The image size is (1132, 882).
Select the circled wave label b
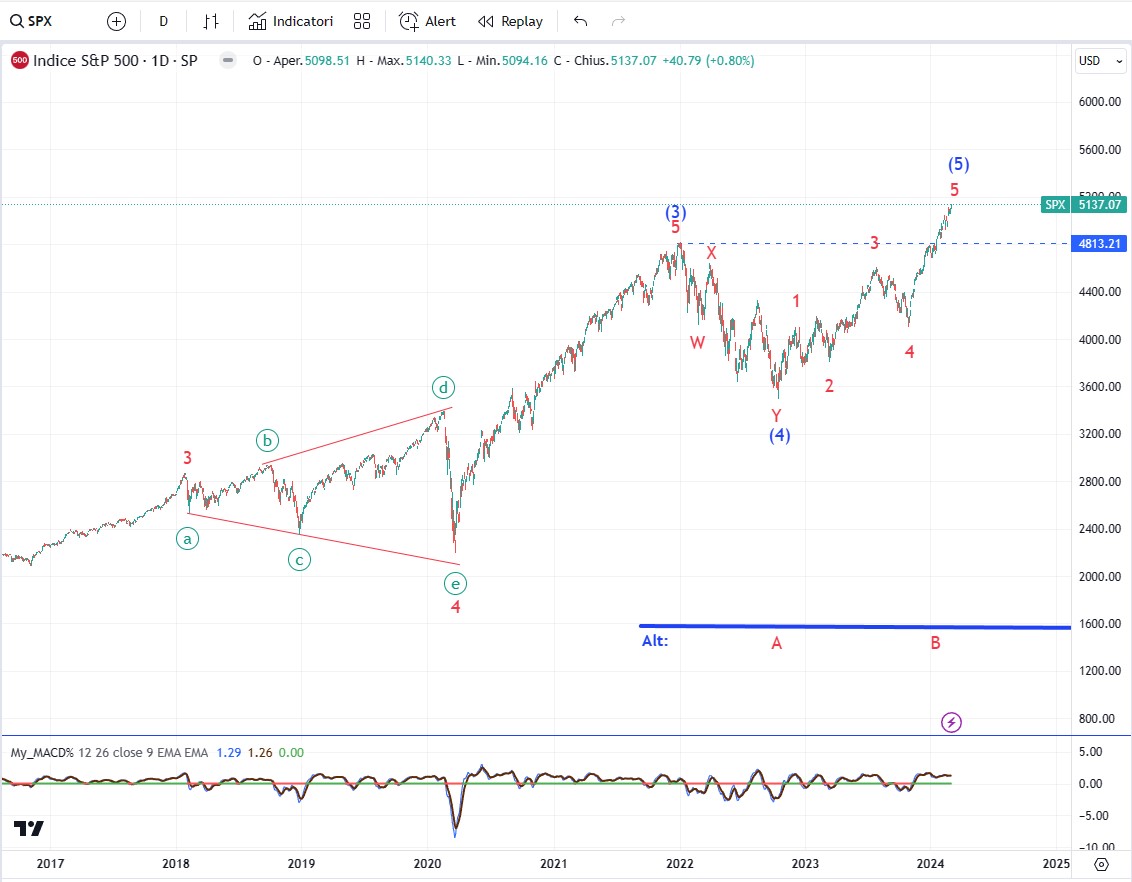pyautogui.click(x=267, y=440)
